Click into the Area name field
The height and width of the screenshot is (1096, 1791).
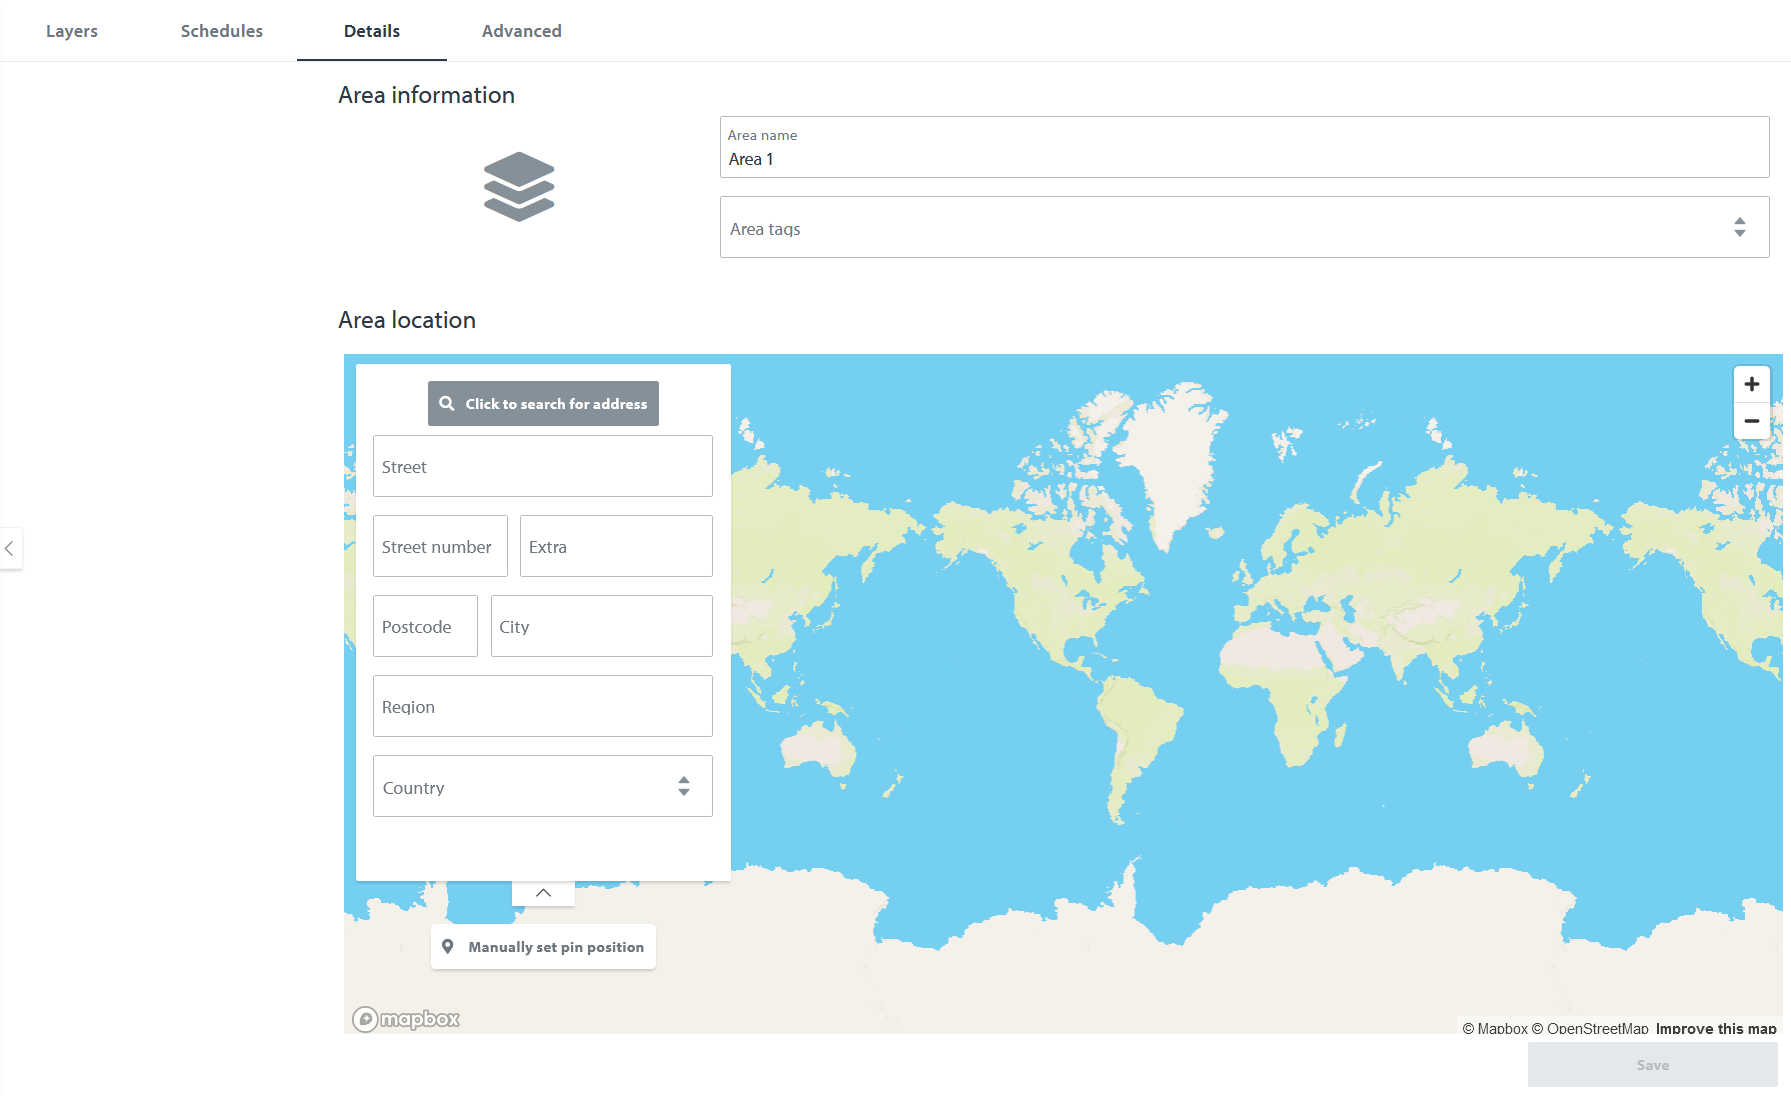1243,159
